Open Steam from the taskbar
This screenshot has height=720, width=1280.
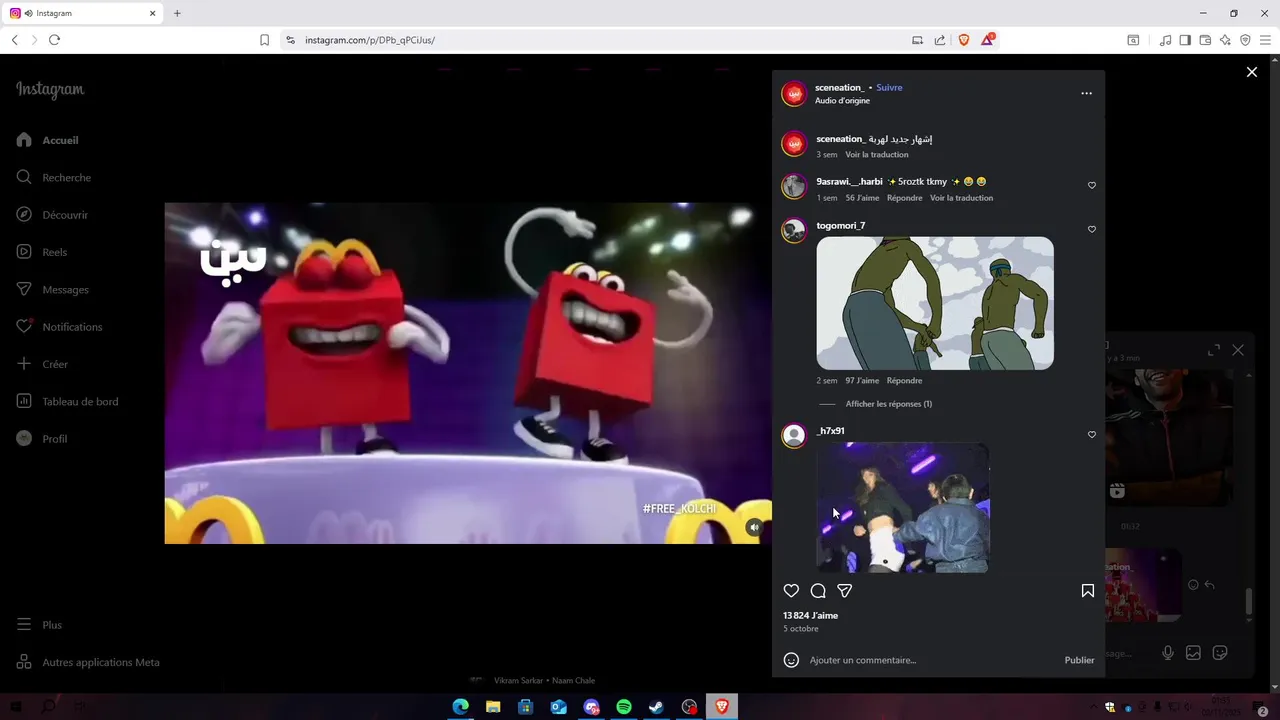[x=656, y=707]
